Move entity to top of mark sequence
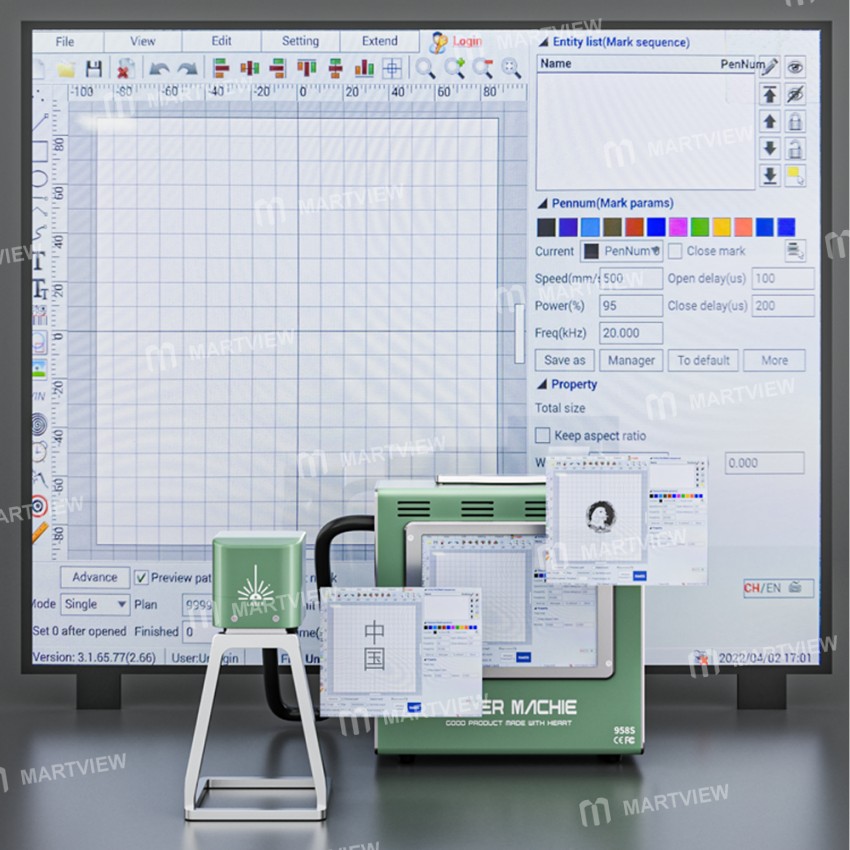 point(770,95)
